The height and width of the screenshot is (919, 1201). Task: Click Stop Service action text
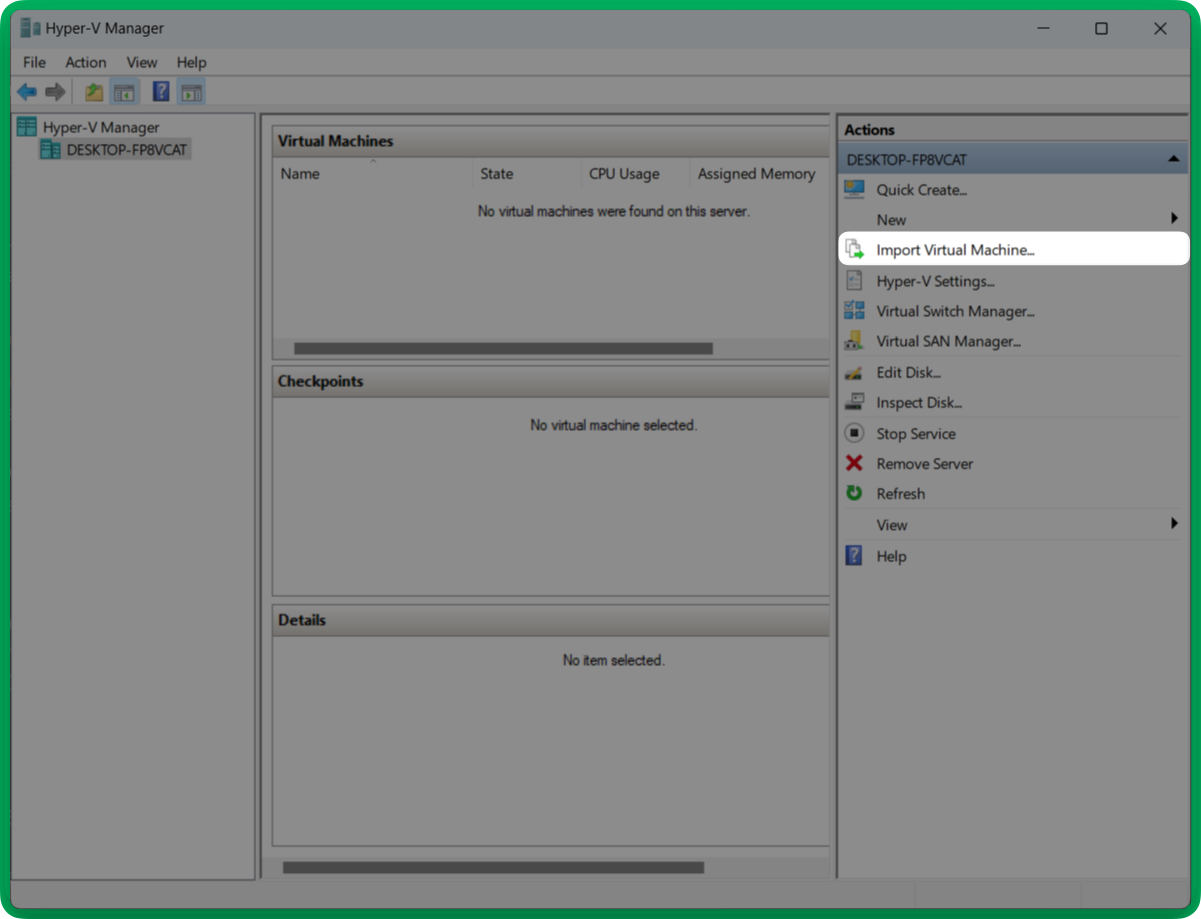(x=916, y=433)
